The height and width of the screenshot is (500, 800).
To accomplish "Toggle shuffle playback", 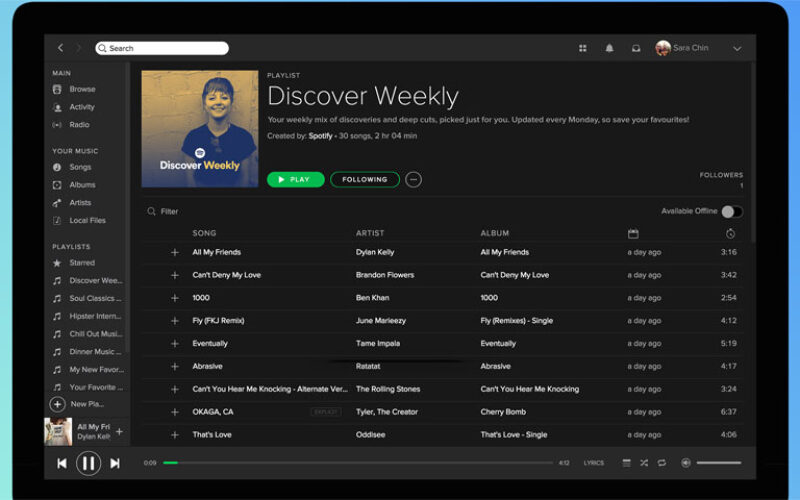I will [644, 463].
